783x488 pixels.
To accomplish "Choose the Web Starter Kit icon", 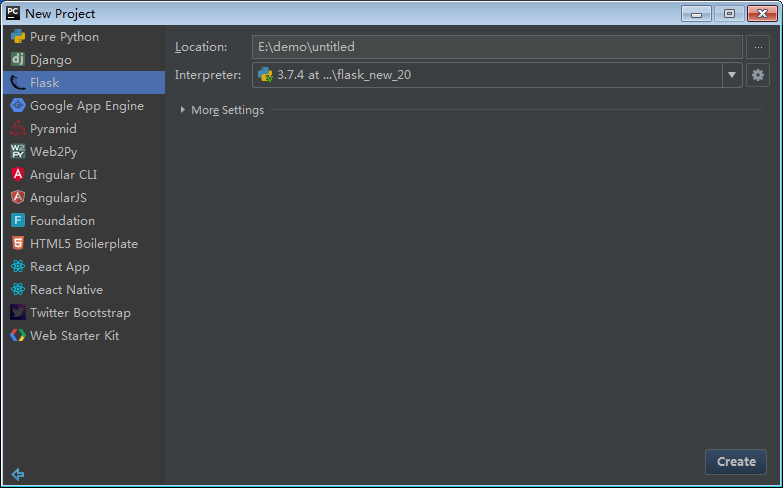I will pos(18,335).
